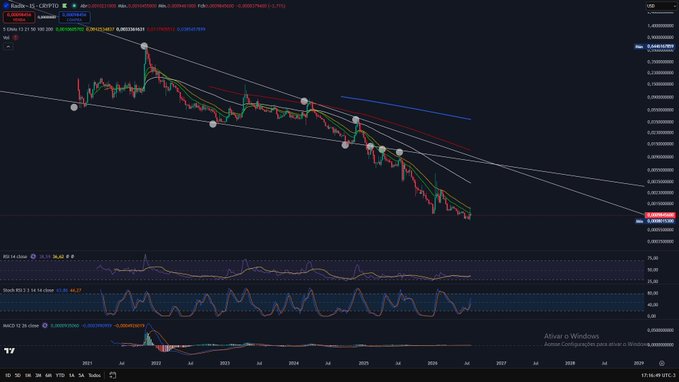This screenshot has width=679, height=382.
Task: Select the 6M time range
Action: coord(48,375)
